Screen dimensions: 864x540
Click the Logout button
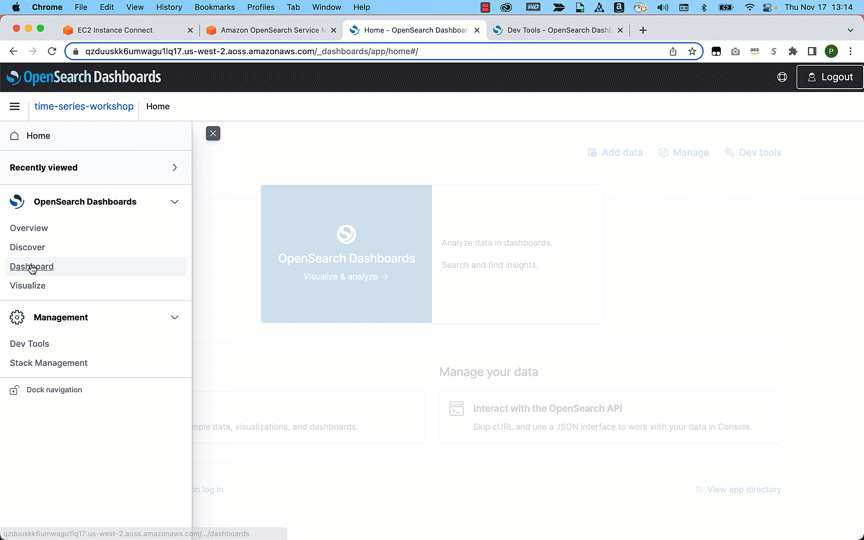coord(830,77)
